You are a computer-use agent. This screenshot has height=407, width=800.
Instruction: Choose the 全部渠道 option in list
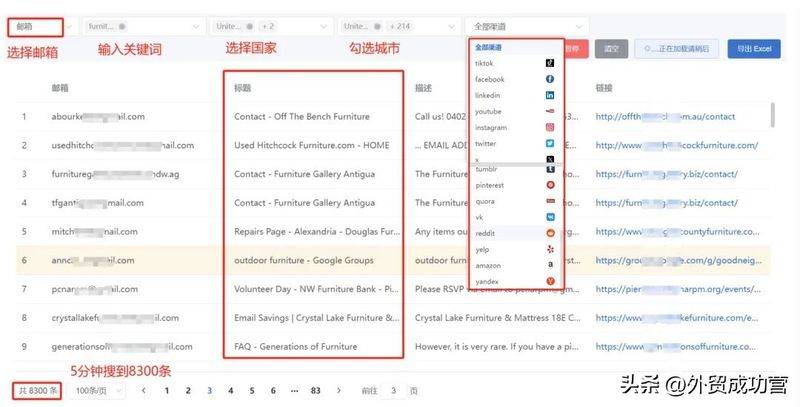(x=489, y=47)
